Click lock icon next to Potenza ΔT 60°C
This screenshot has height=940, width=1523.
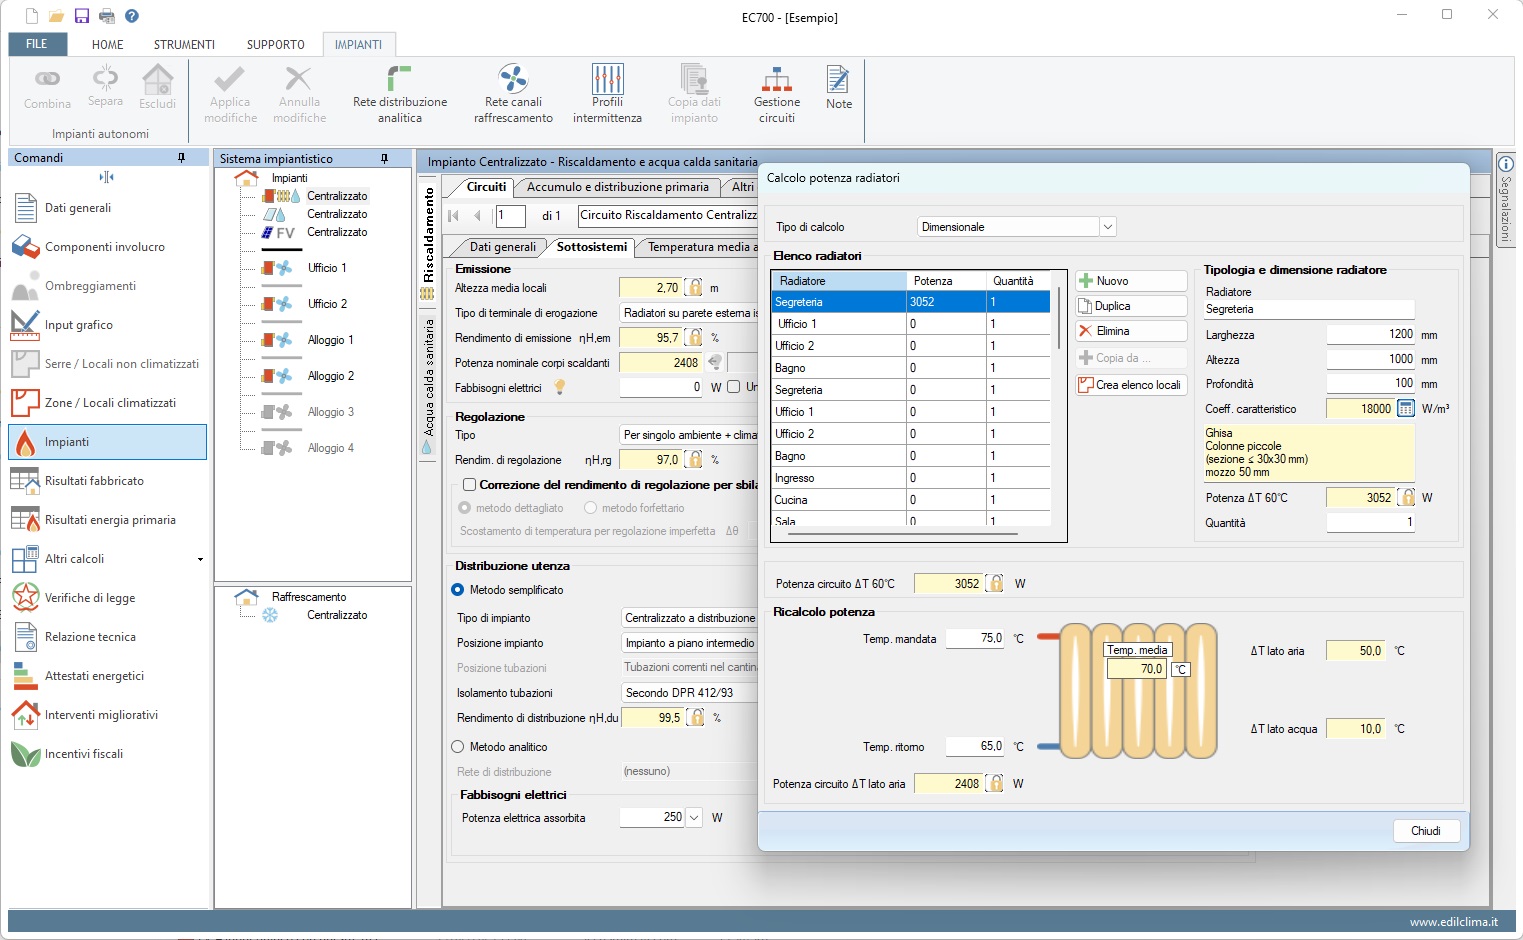coord(1407,497)
